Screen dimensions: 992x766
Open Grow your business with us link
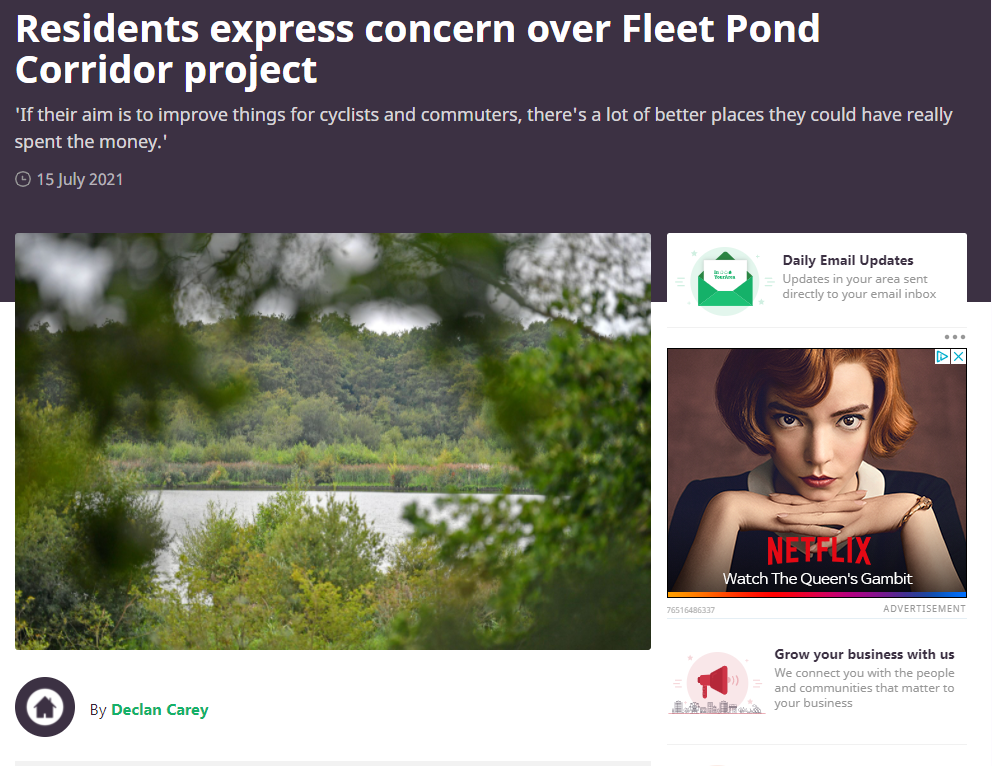click(x=864, y=654)
